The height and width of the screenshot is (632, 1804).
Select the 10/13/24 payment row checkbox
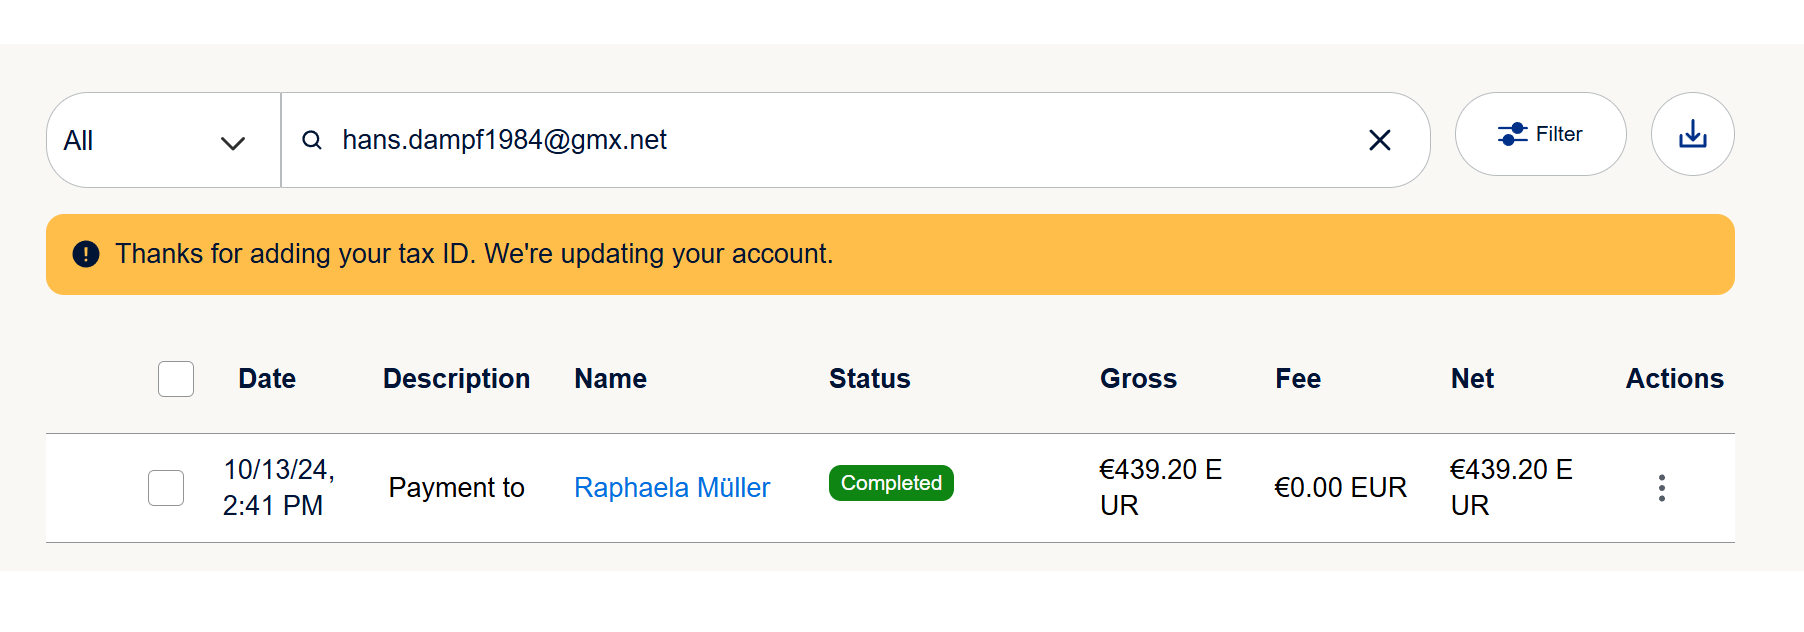(x=166, y=488)
